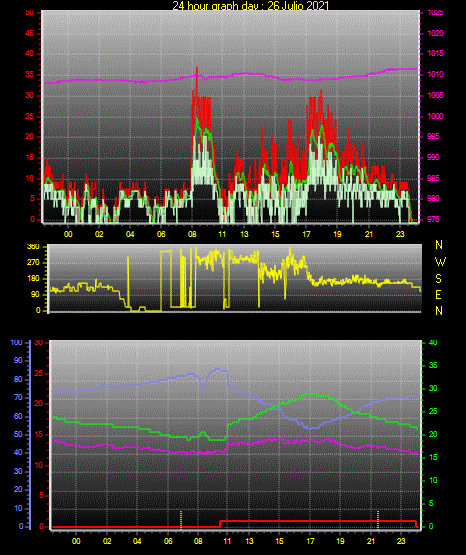Click hour label 19 under the bottom chart
The image size is (466, 555).
340,541
